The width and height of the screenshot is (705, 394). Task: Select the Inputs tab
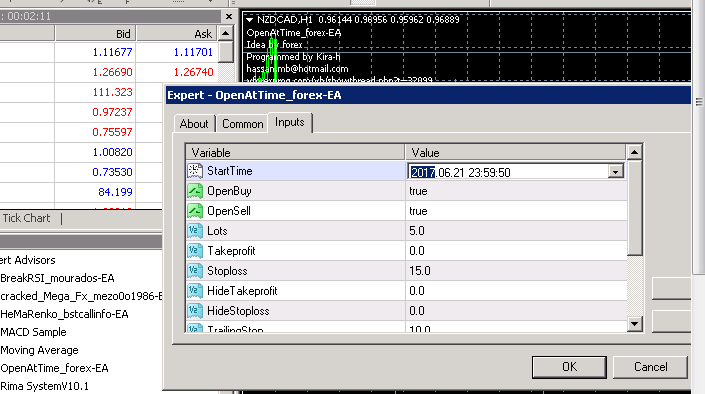[290, 122]
